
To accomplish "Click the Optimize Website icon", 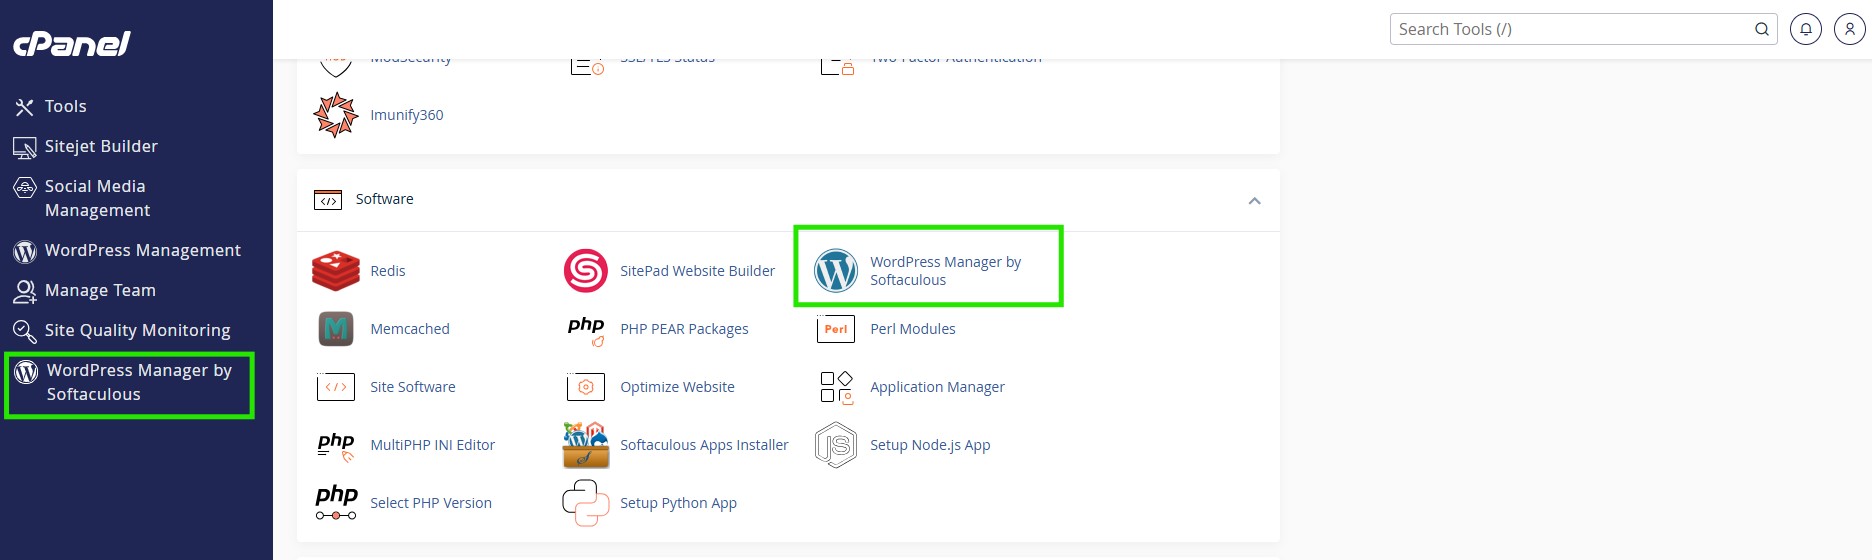I will pos(586,387).
